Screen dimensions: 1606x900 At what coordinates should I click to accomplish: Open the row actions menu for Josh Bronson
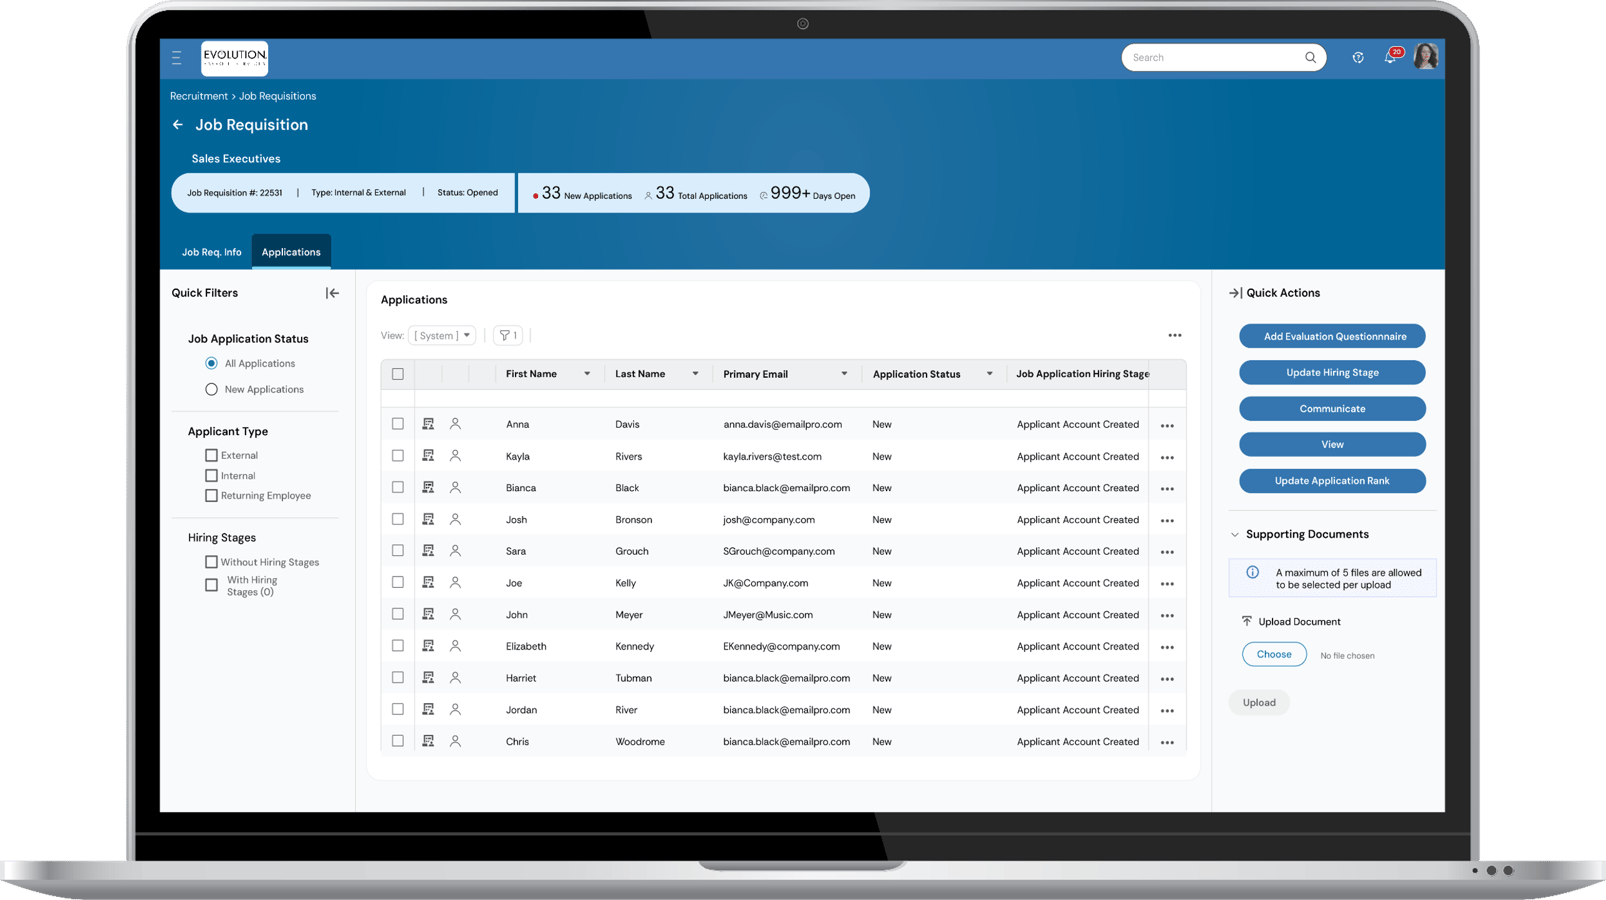1167,519
